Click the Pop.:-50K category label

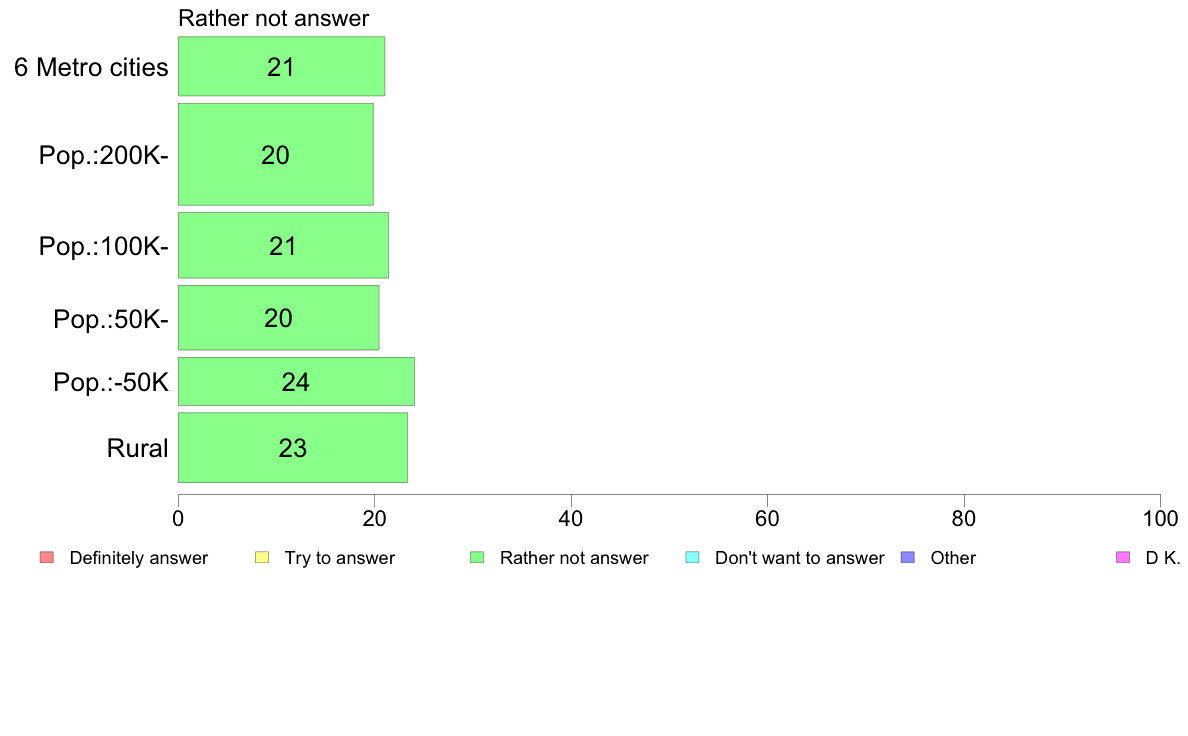111,382
